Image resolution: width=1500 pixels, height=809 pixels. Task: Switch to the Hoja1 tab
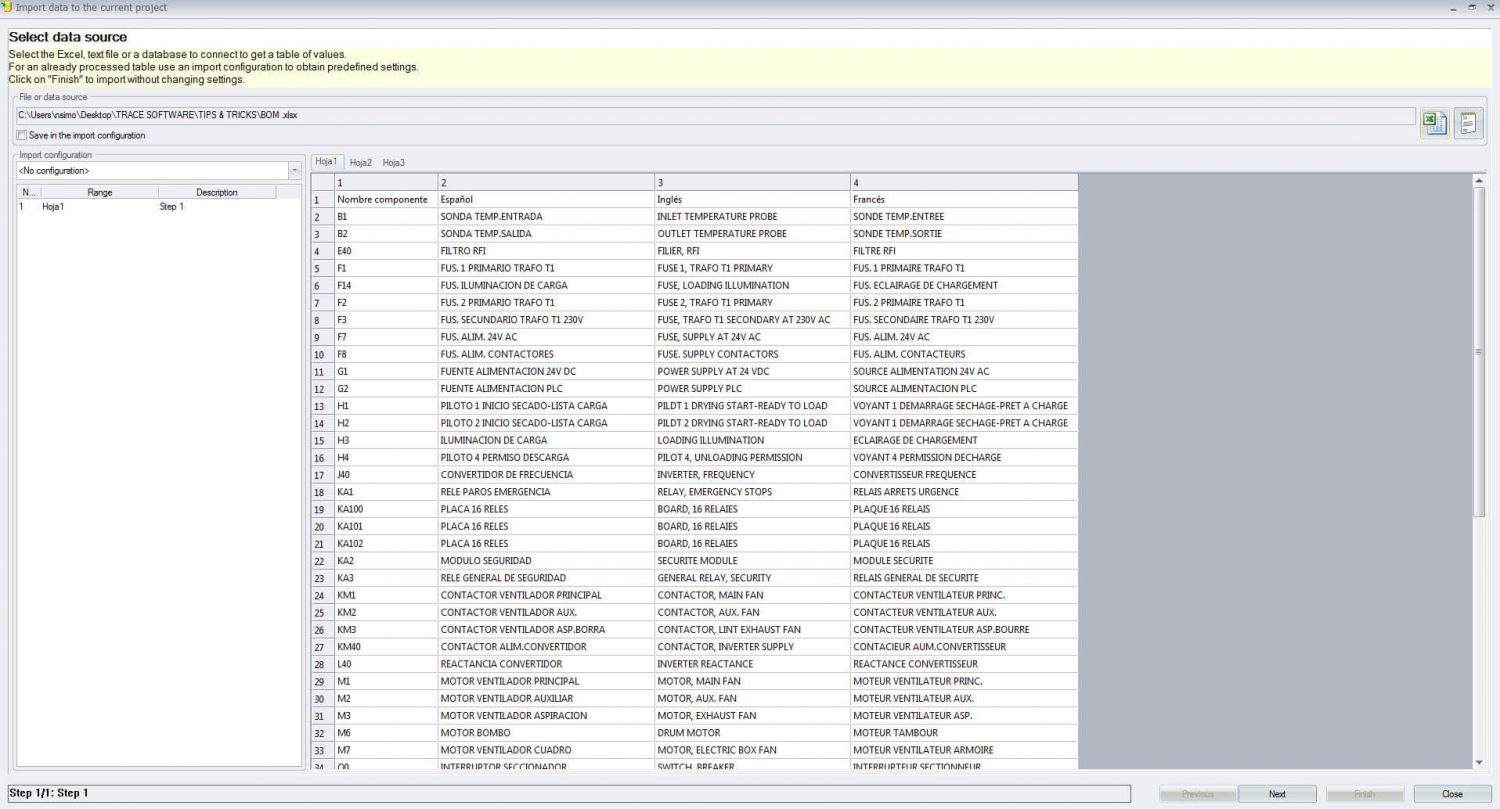coord(327,161)
